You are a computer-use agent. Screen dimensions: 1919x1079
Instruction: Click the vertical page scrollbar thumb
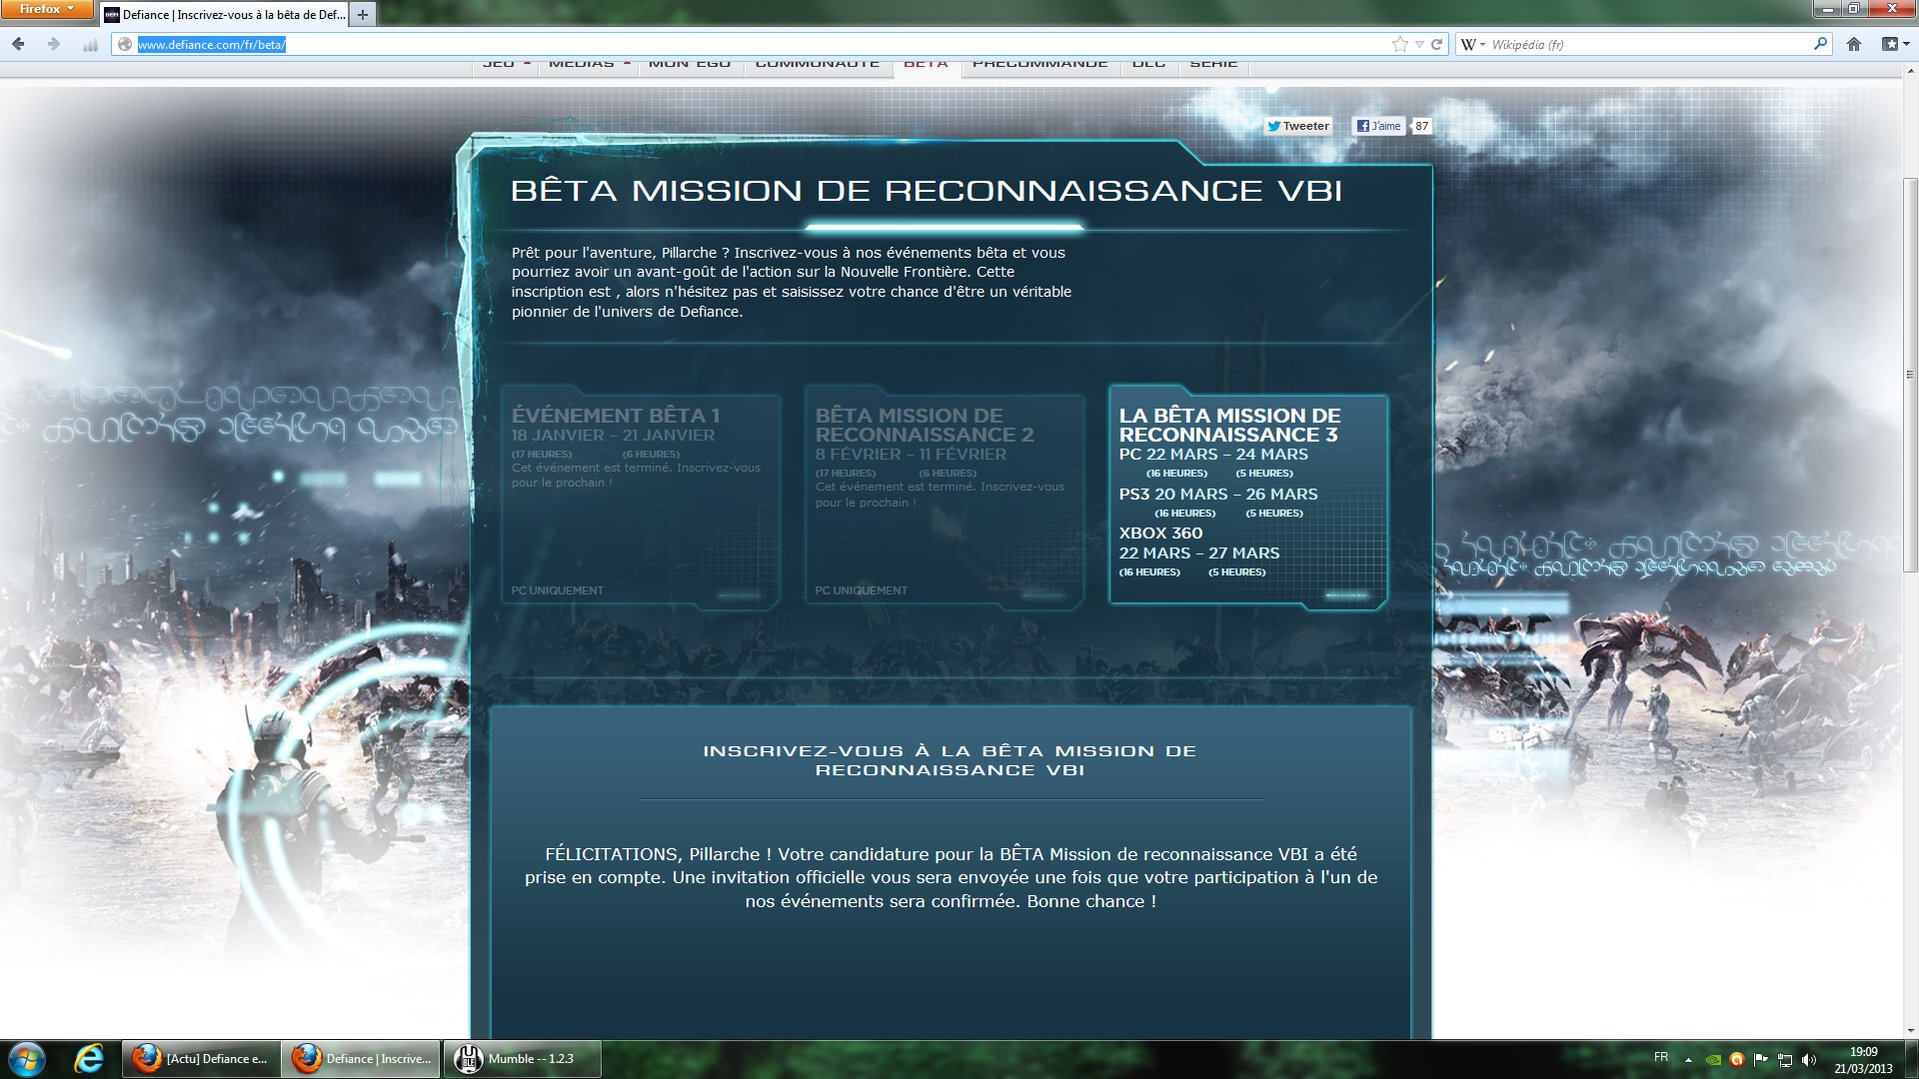point(1910,375)
